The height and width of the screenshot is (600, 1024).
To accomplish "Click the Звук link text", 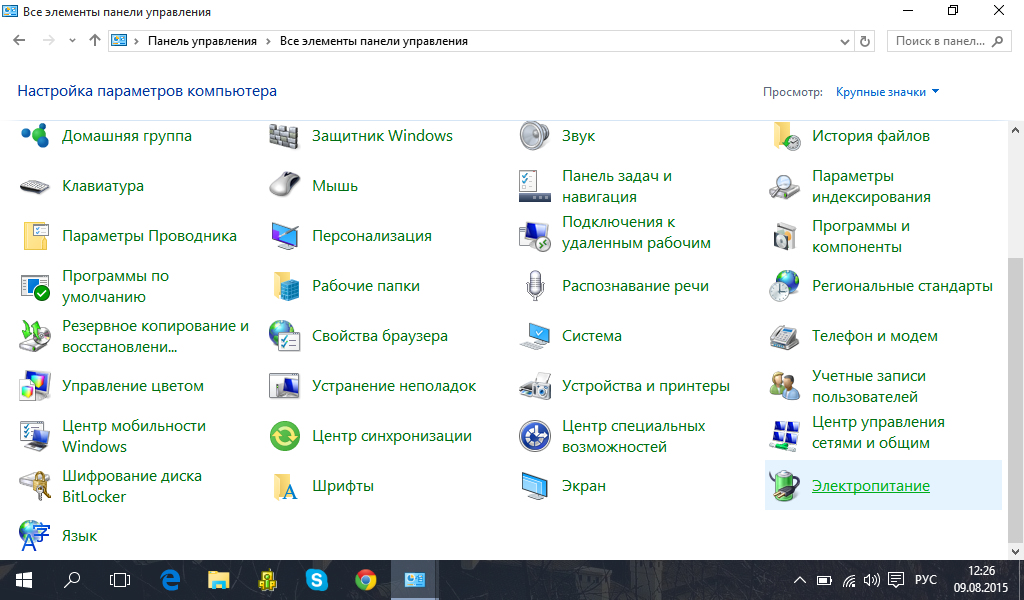I will (579, 136).
